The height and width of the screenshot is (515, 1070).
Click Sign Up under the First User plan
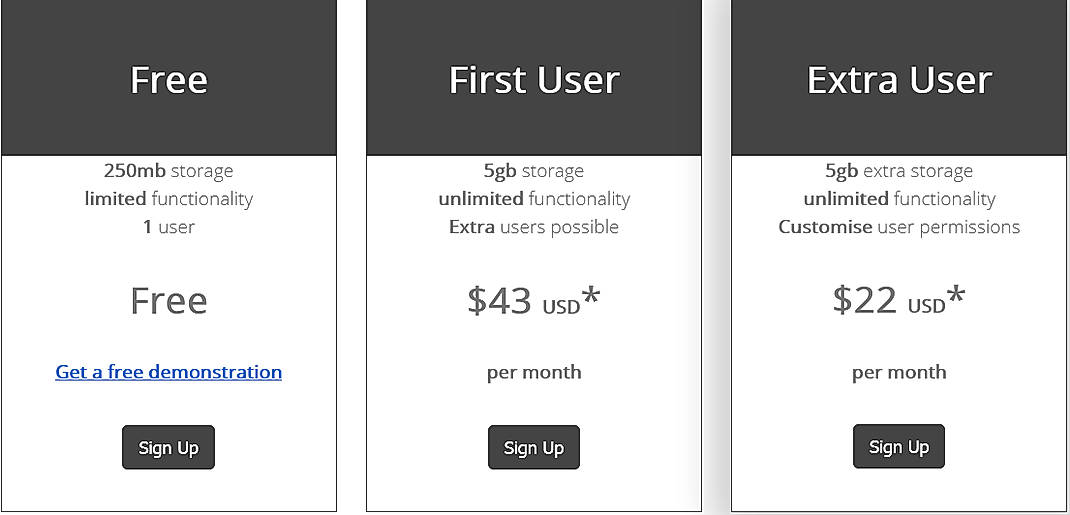533,447
